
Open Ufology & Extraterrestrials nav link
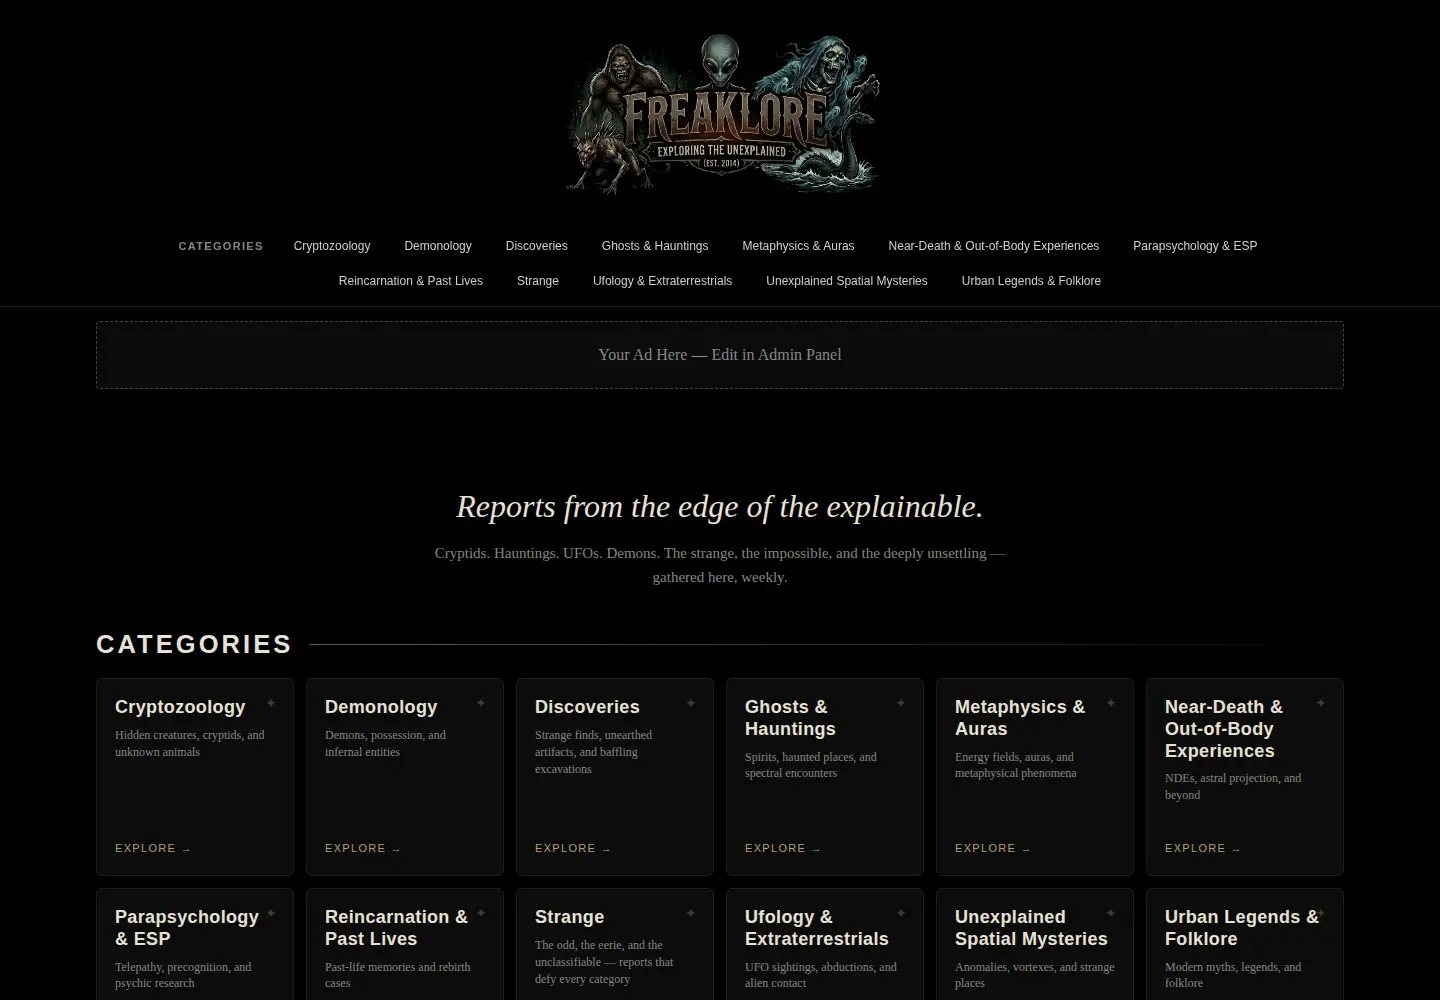click(x=662, y=281)
